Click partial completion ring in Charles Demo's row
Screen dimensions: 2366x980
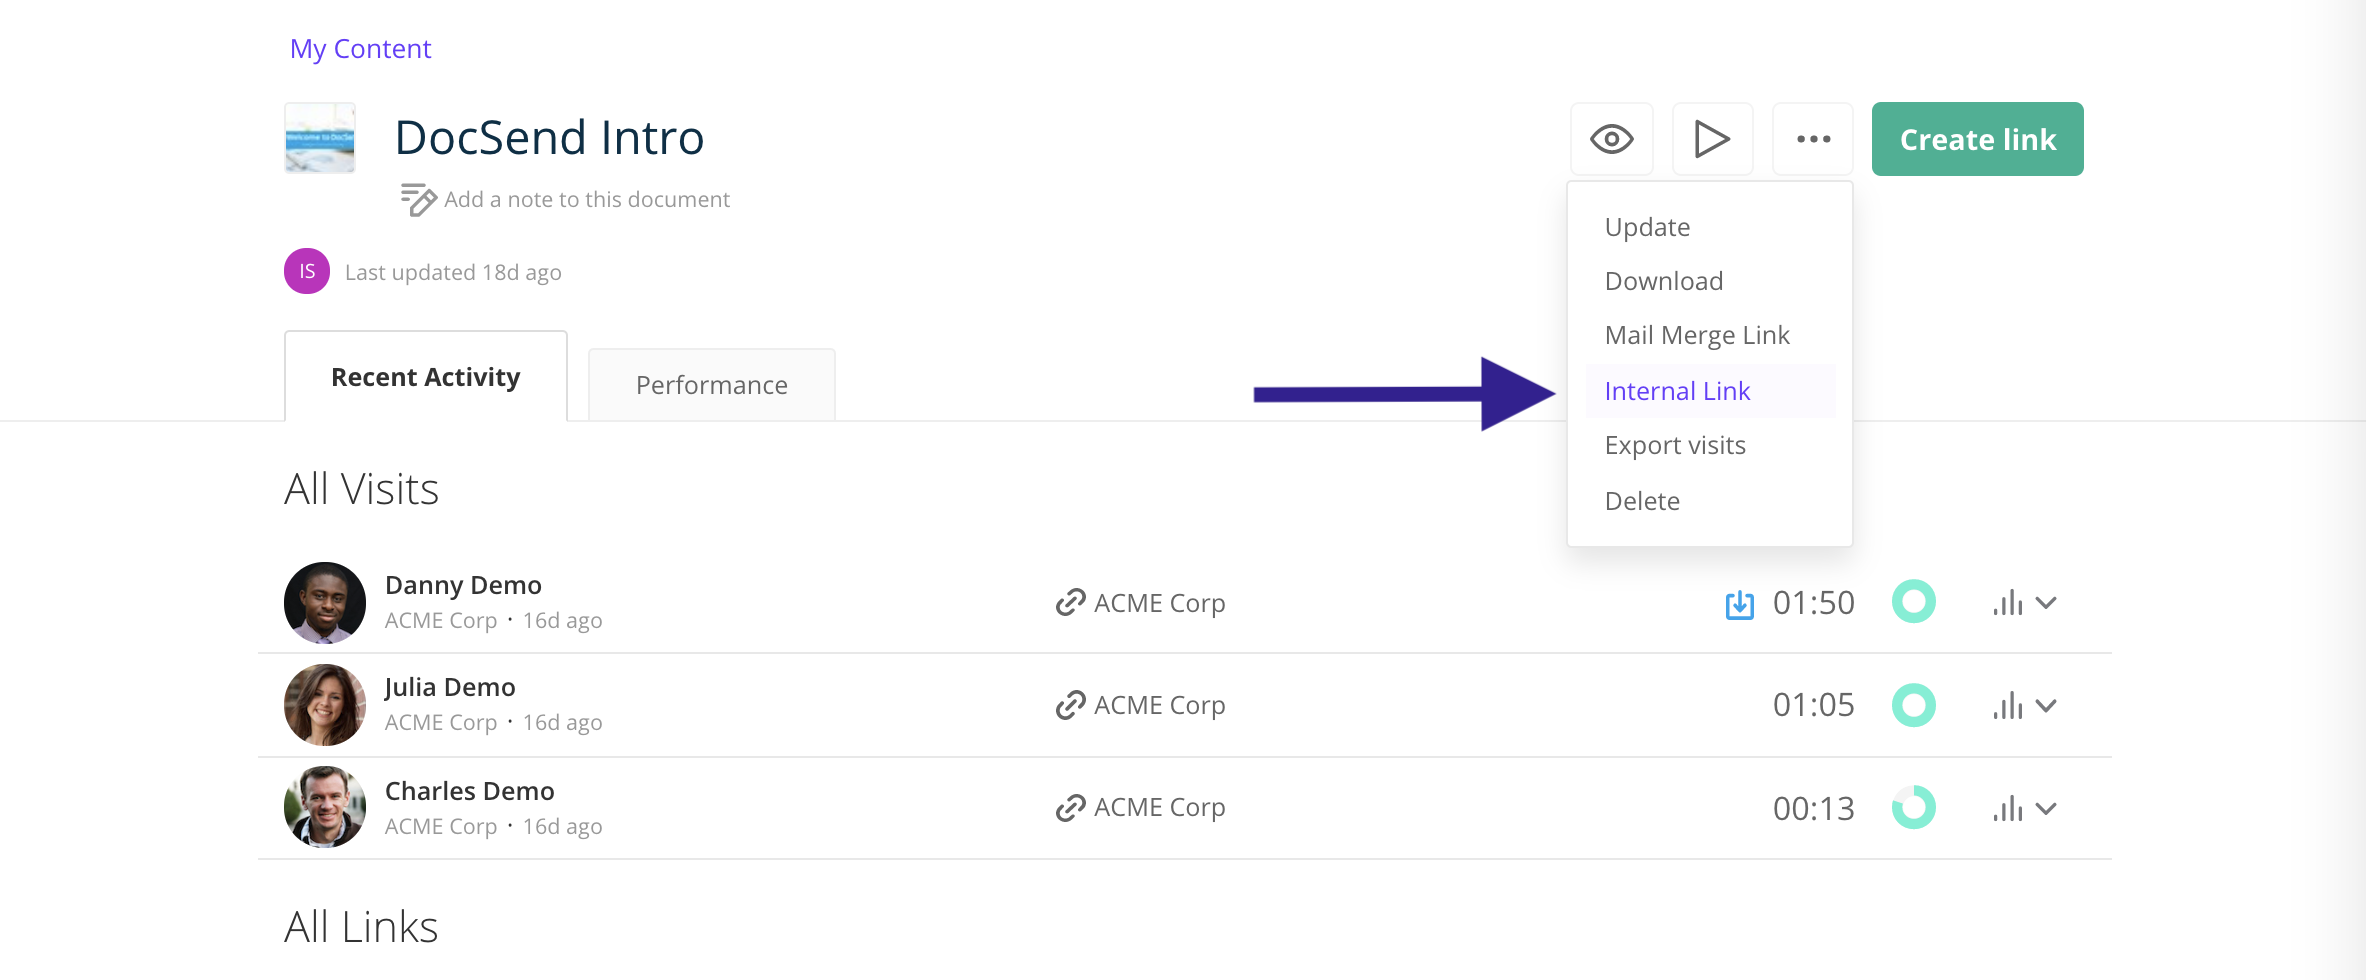click(1914, 807)
